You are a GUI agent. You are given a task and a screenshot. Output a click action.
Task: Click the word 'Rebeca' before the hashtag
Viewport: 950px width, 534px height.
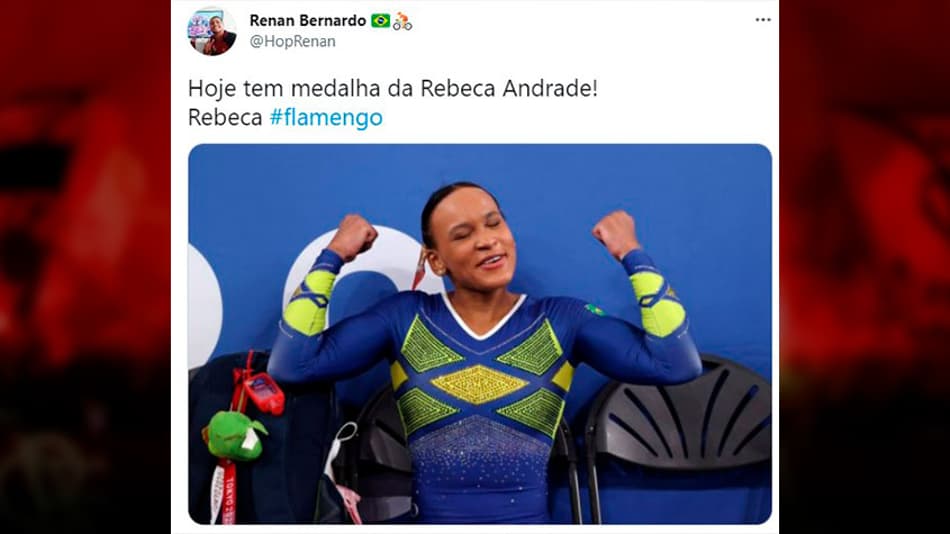(225, 117)
